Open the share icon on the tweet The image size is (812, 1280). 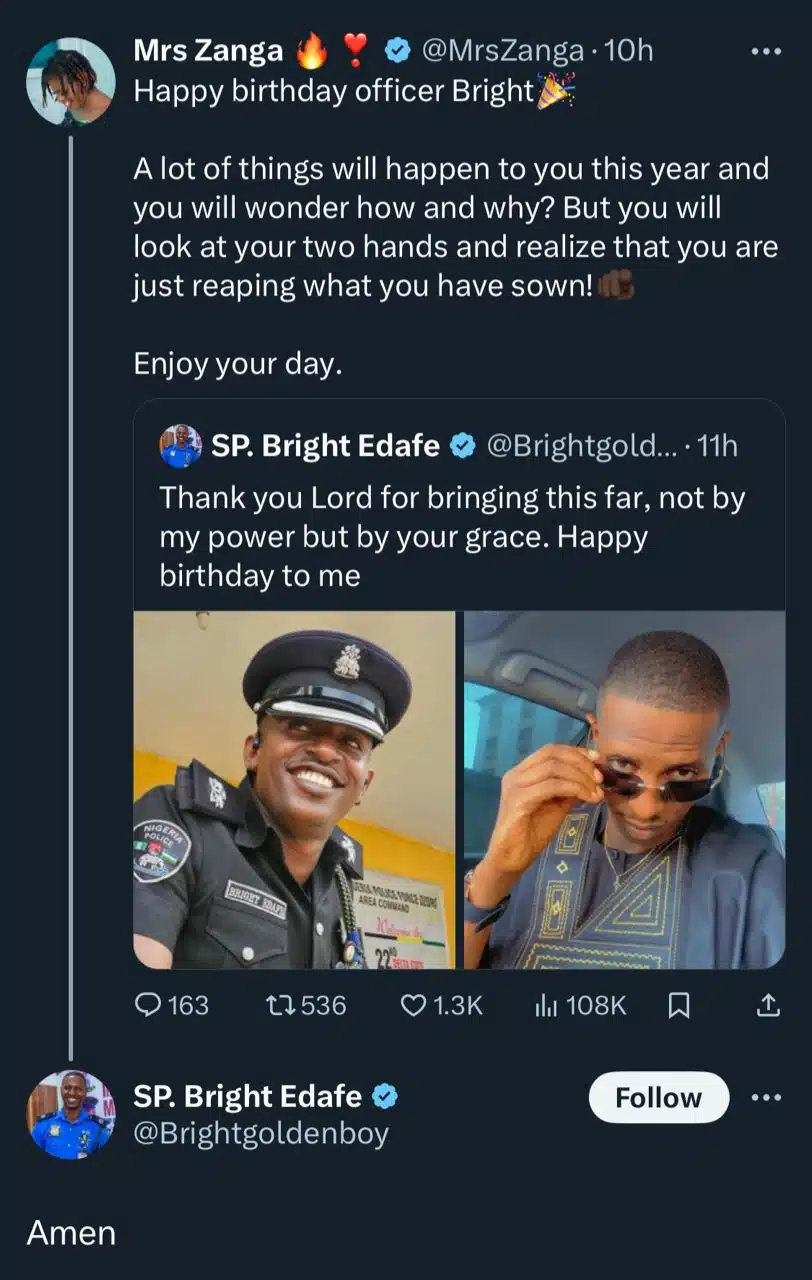coord(769,1006)
